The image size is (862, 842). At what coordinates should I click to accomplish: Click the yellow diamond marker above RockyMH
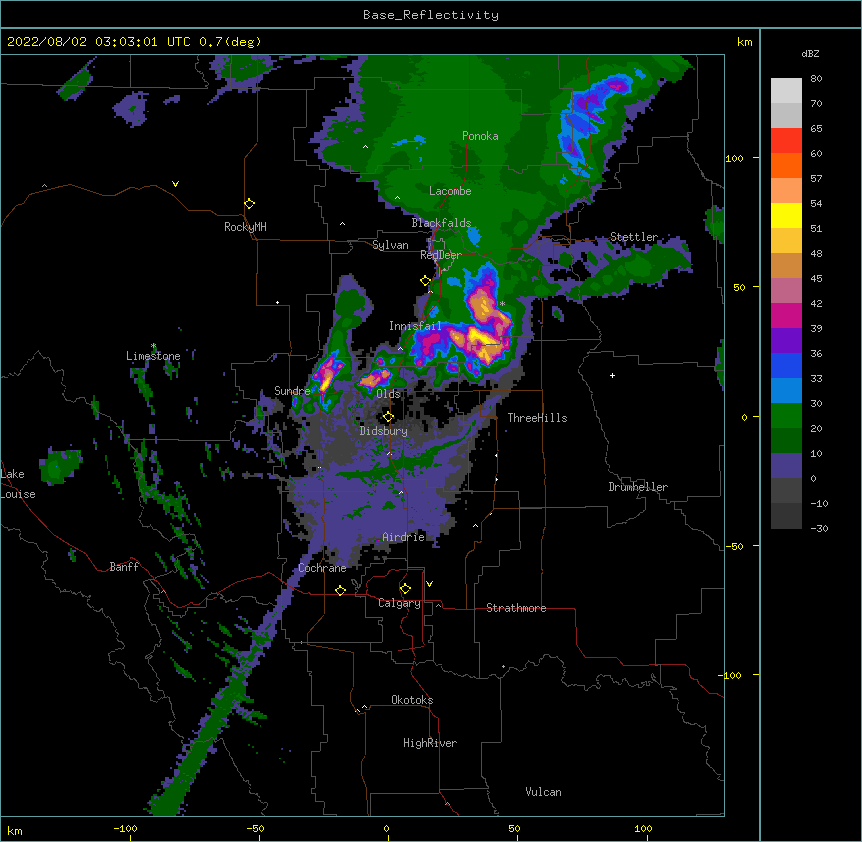click(249, 204)
